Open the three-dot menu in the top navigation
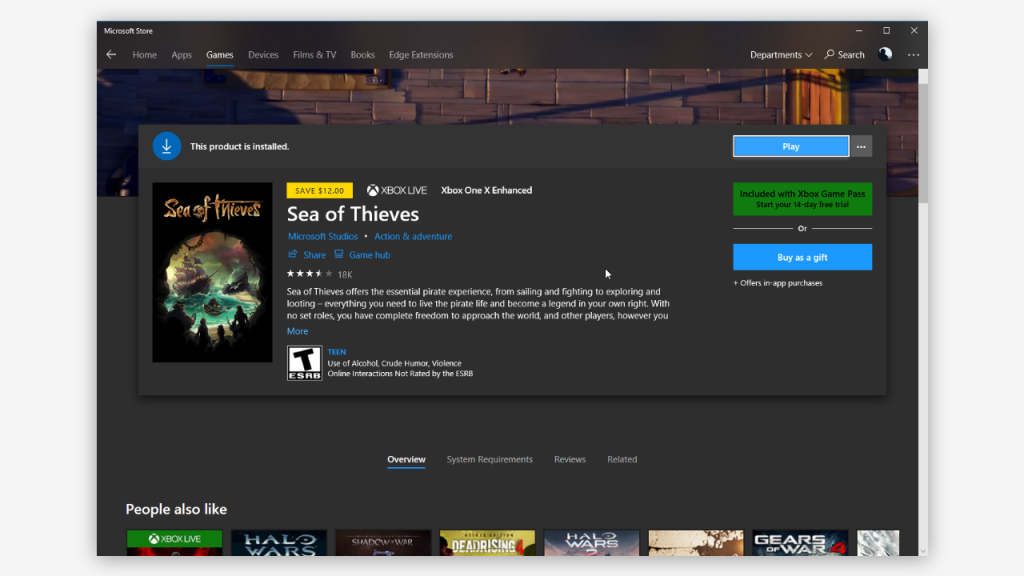1024x576 pixels. coord(913,55)
